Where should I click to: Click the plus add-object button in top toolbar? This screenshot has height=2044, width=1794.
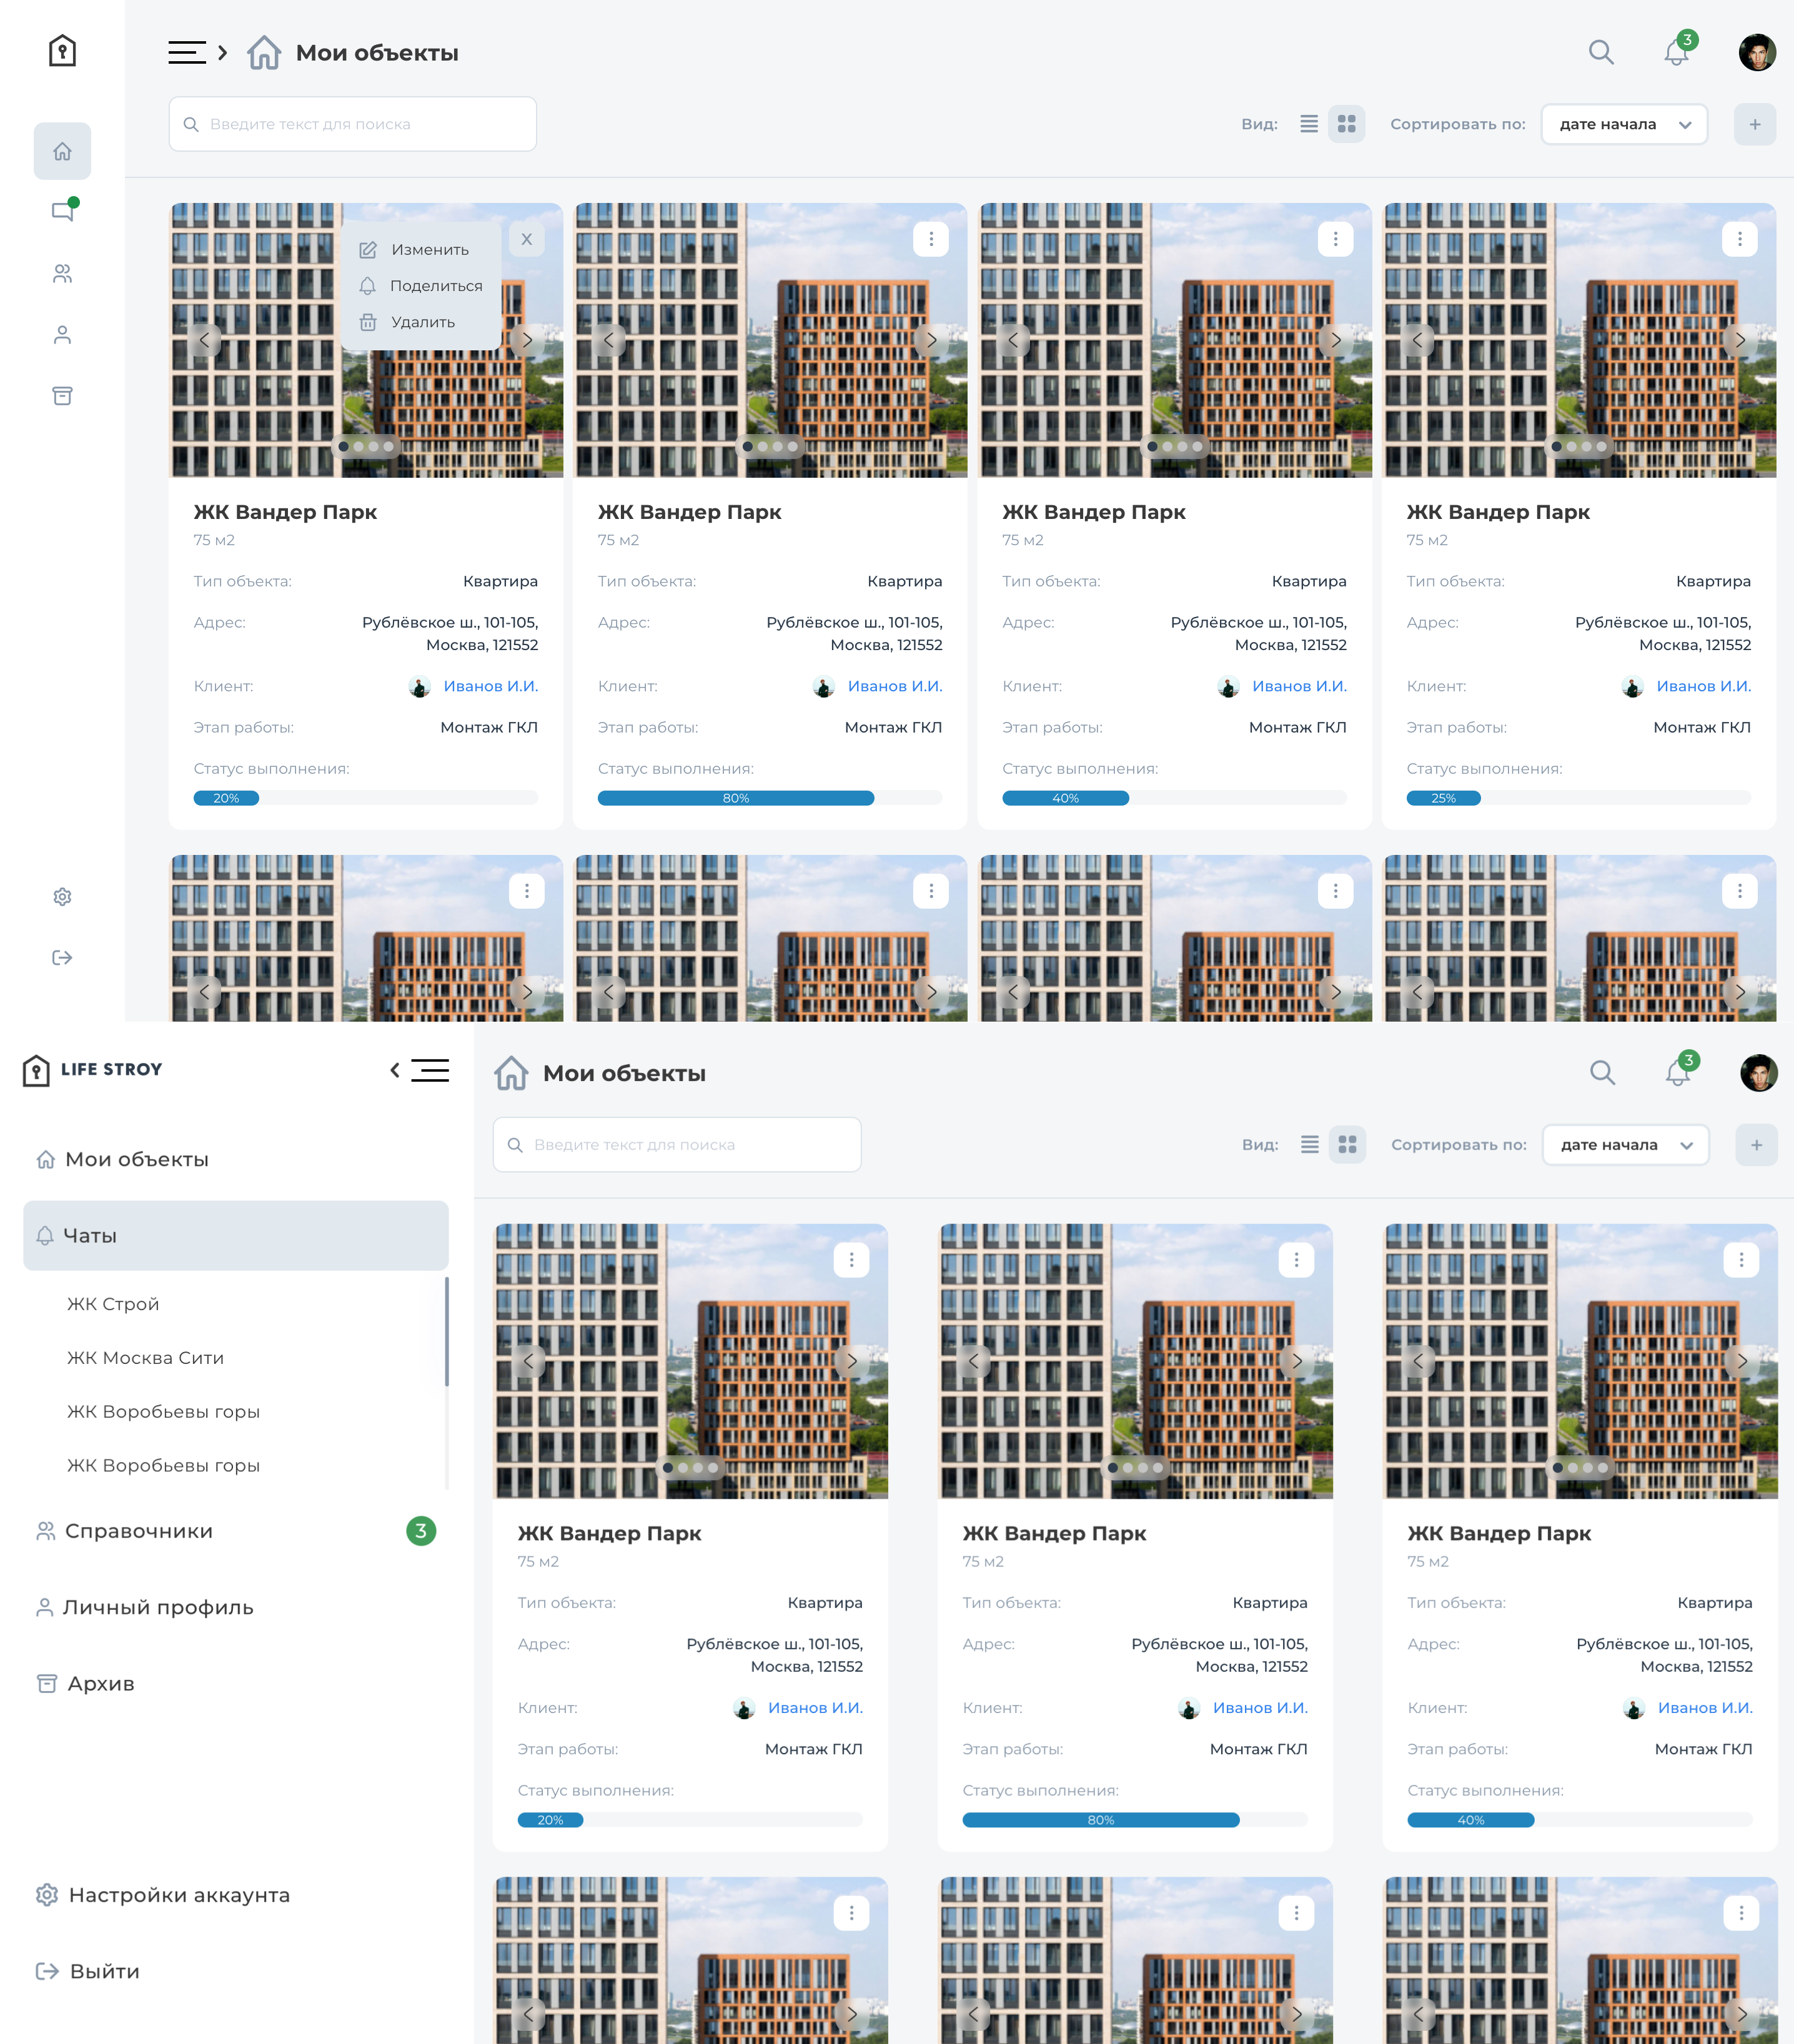(1755, 124)
